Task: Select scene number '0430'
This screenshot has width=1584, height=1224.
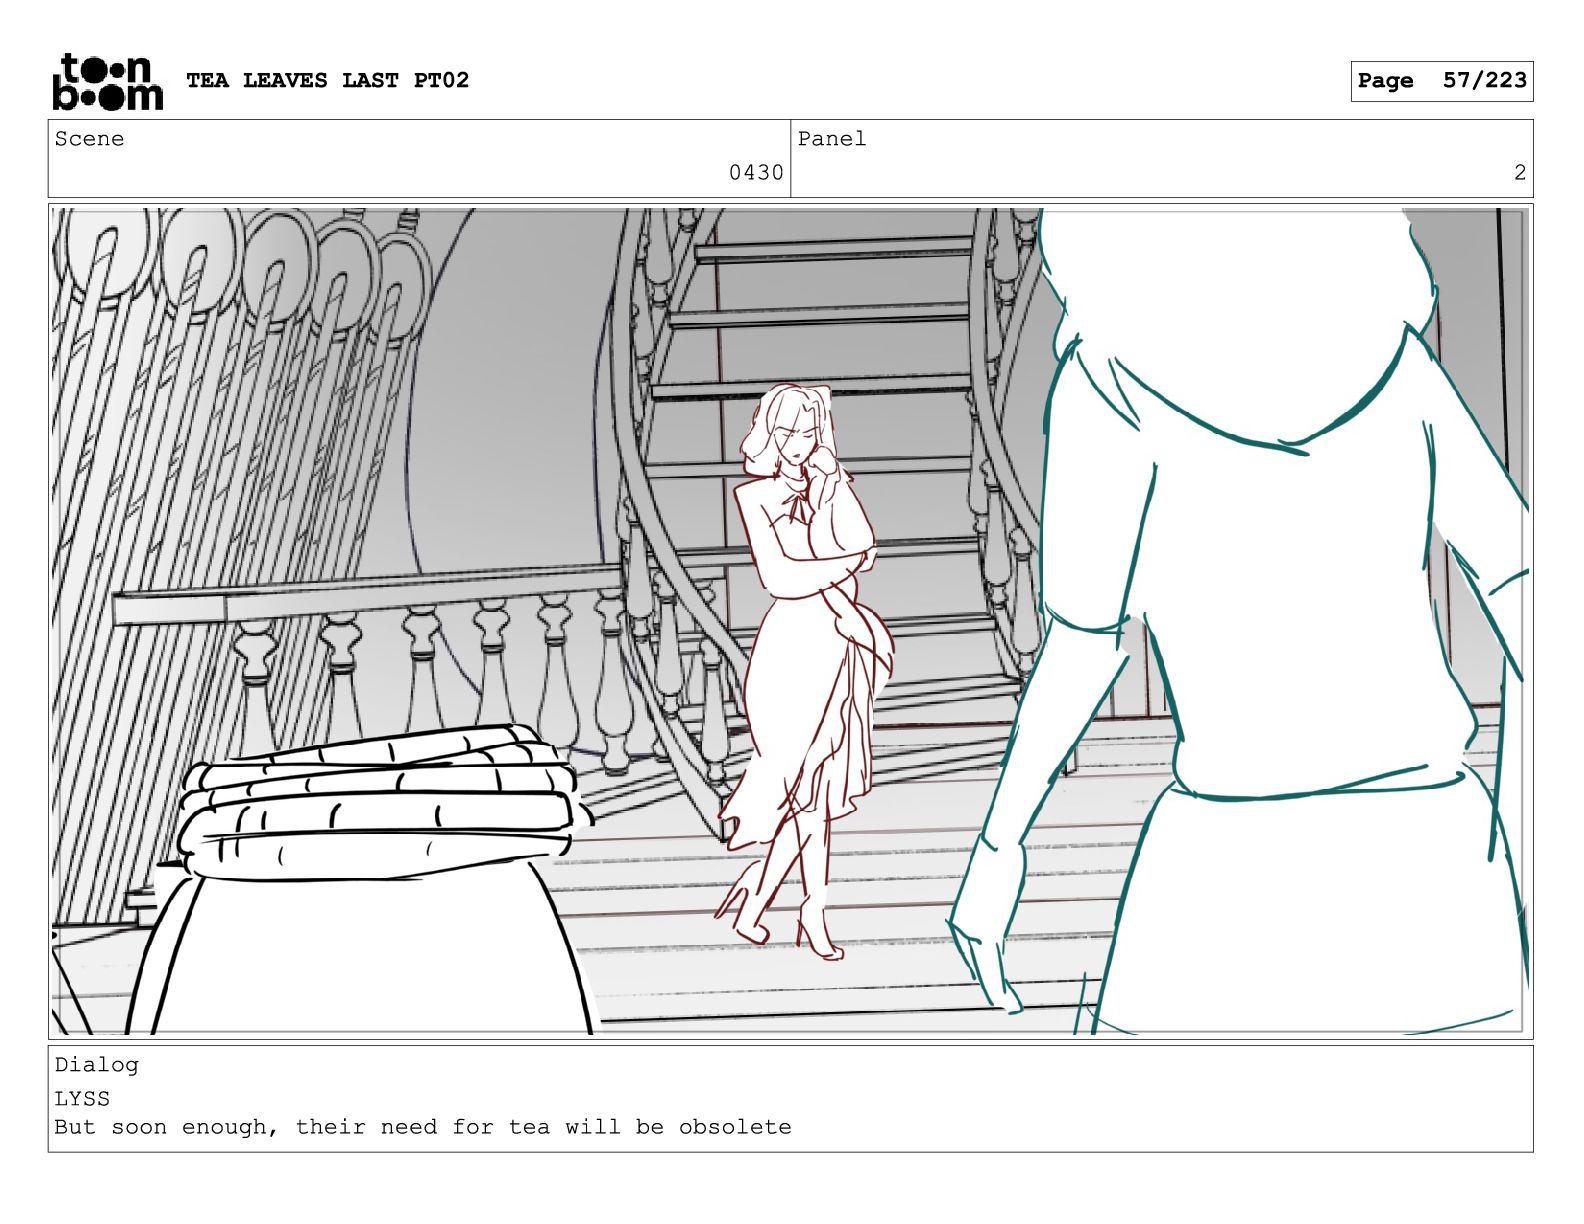Action: 756,173
